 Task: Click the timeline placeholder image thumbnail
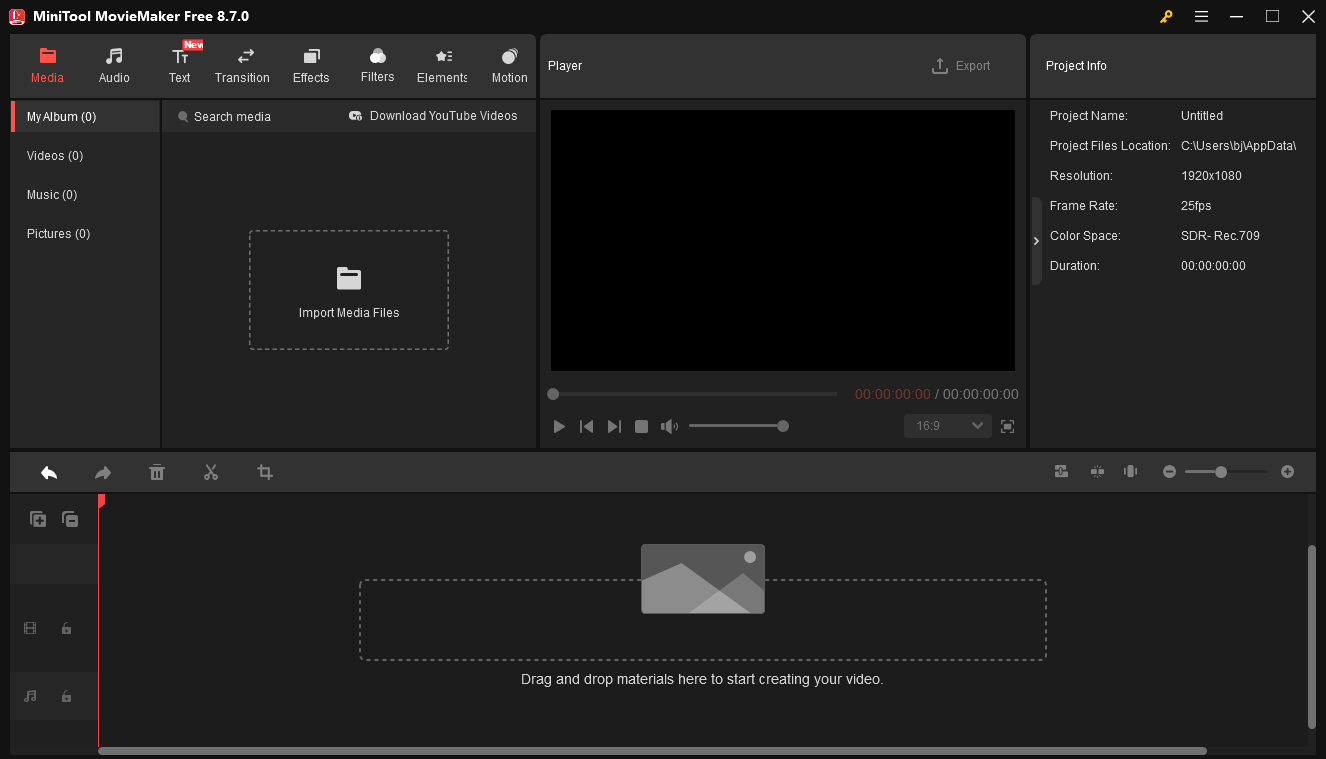tap(703, 579)
